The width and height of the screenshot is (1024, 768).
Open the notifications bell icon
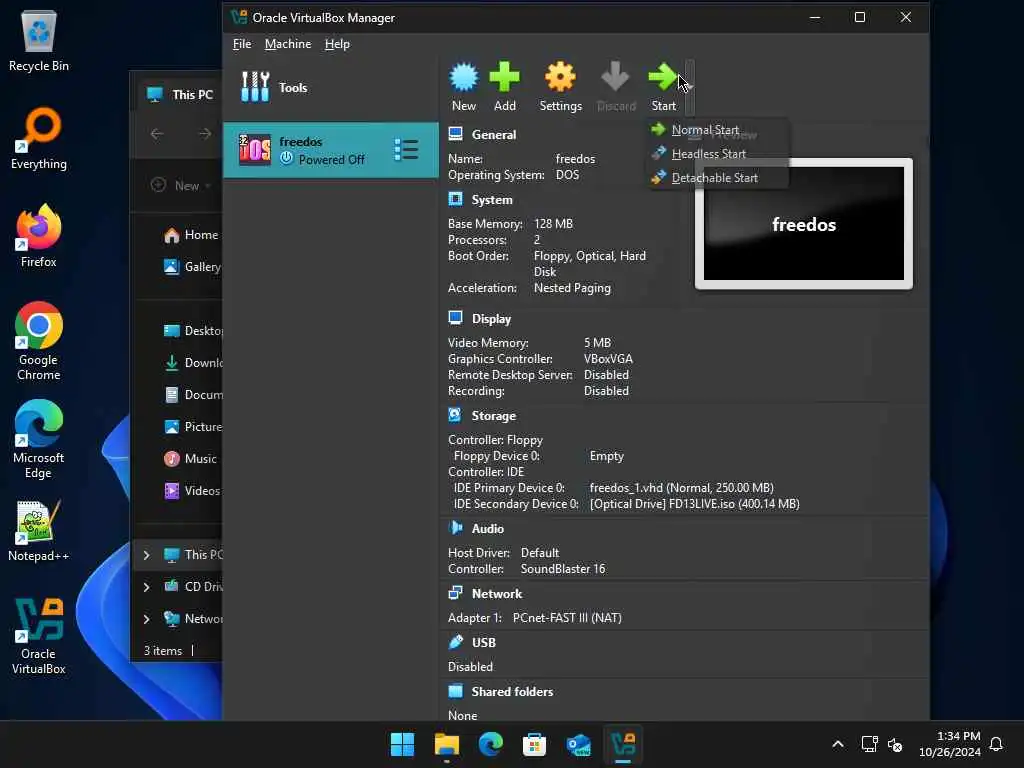tap(996, 744)
